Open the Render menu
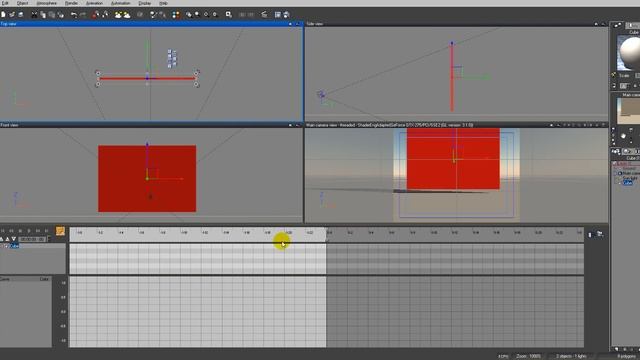Screen dimensions: 640x360 71,3
